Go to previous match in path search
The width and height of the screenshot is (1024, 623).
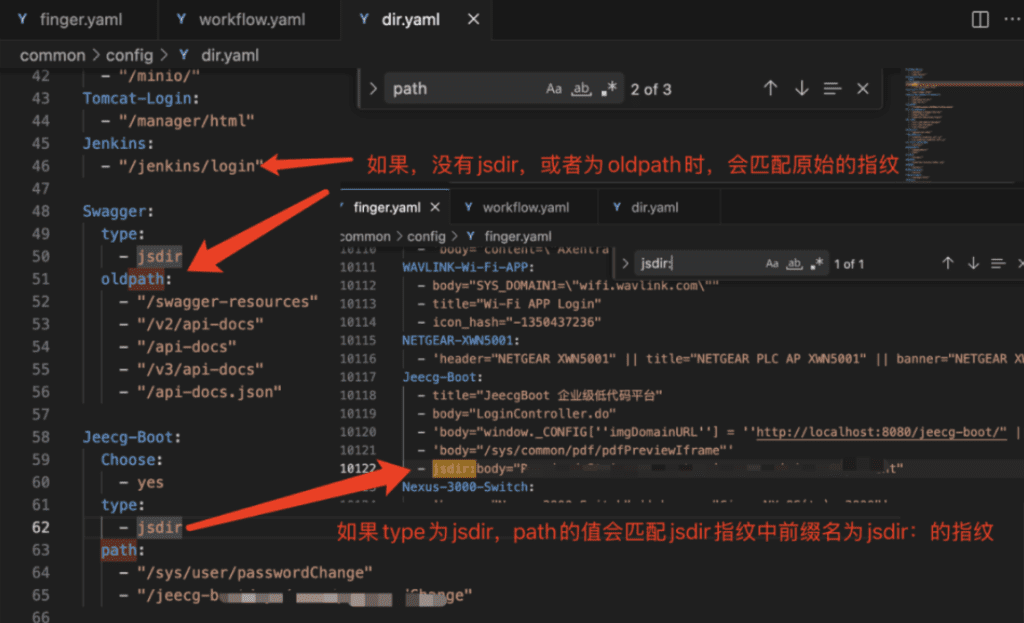(x=770, y=89)
